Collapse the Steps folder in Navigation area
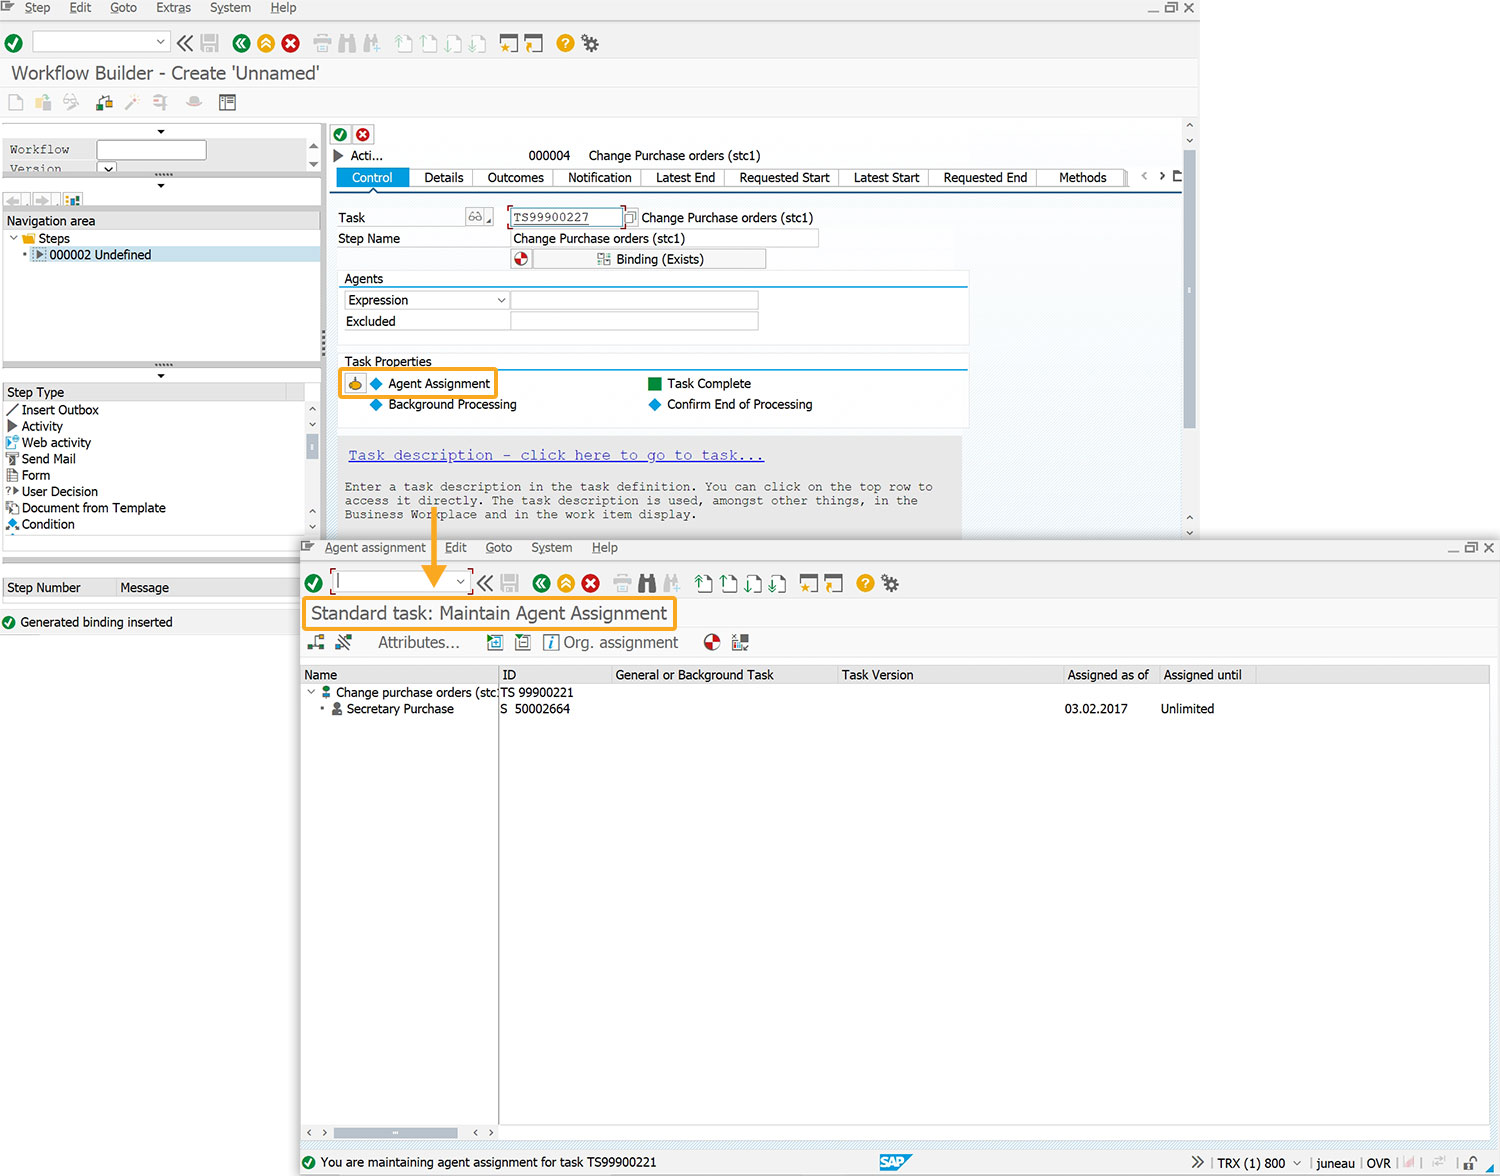The height and width of the screenshot is (1176, 1500). point(14,238)
